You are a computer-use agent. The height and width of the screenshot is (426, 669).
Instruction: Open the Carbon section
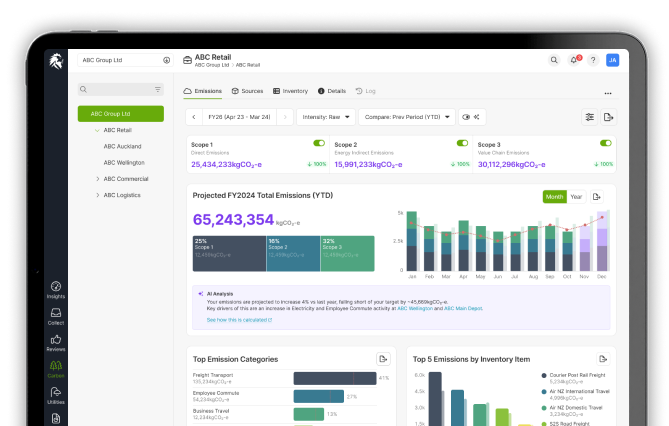[56, 370]
